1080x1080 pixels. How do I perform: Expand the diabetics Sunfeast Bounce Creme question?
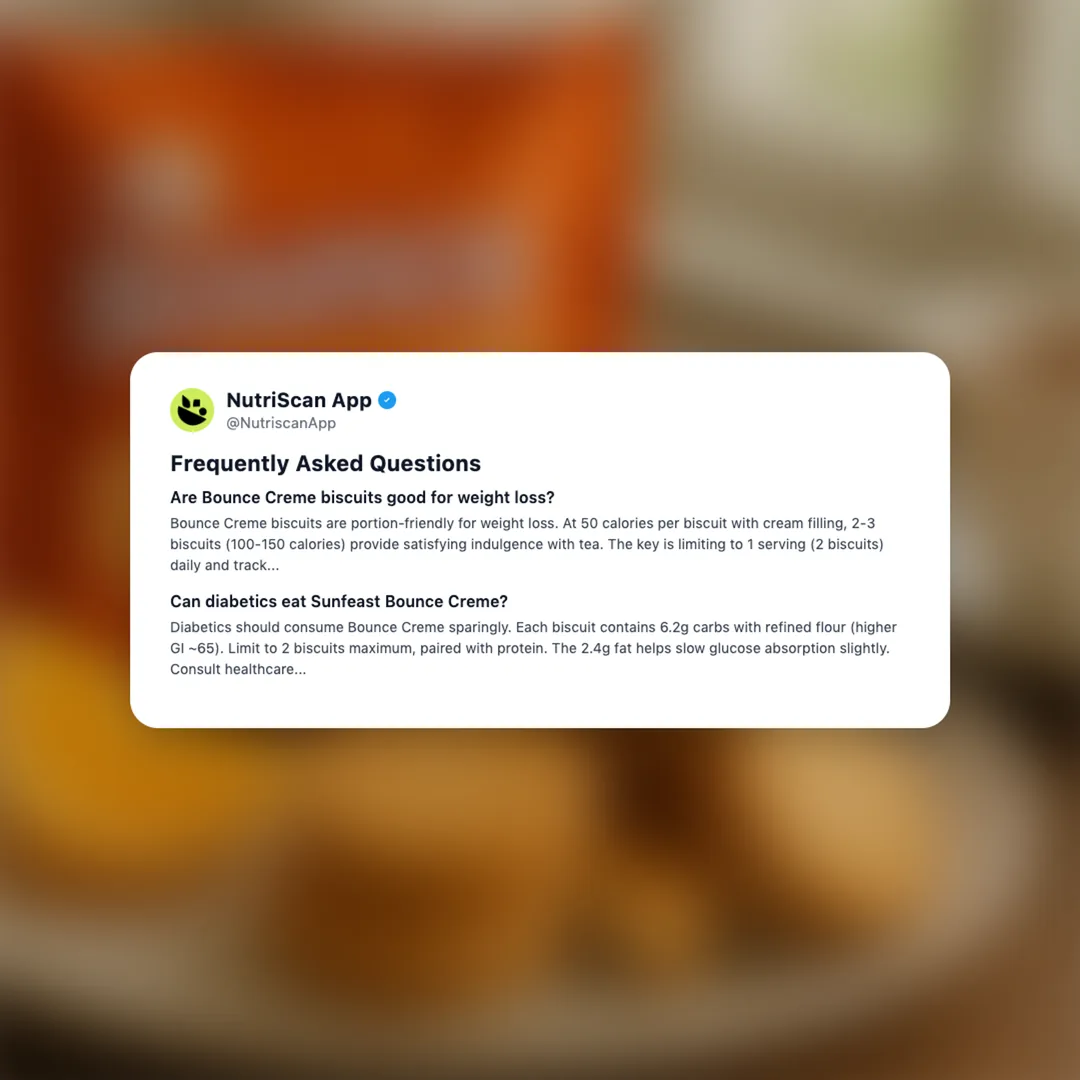pyautogui.click(x=339, y=601)
